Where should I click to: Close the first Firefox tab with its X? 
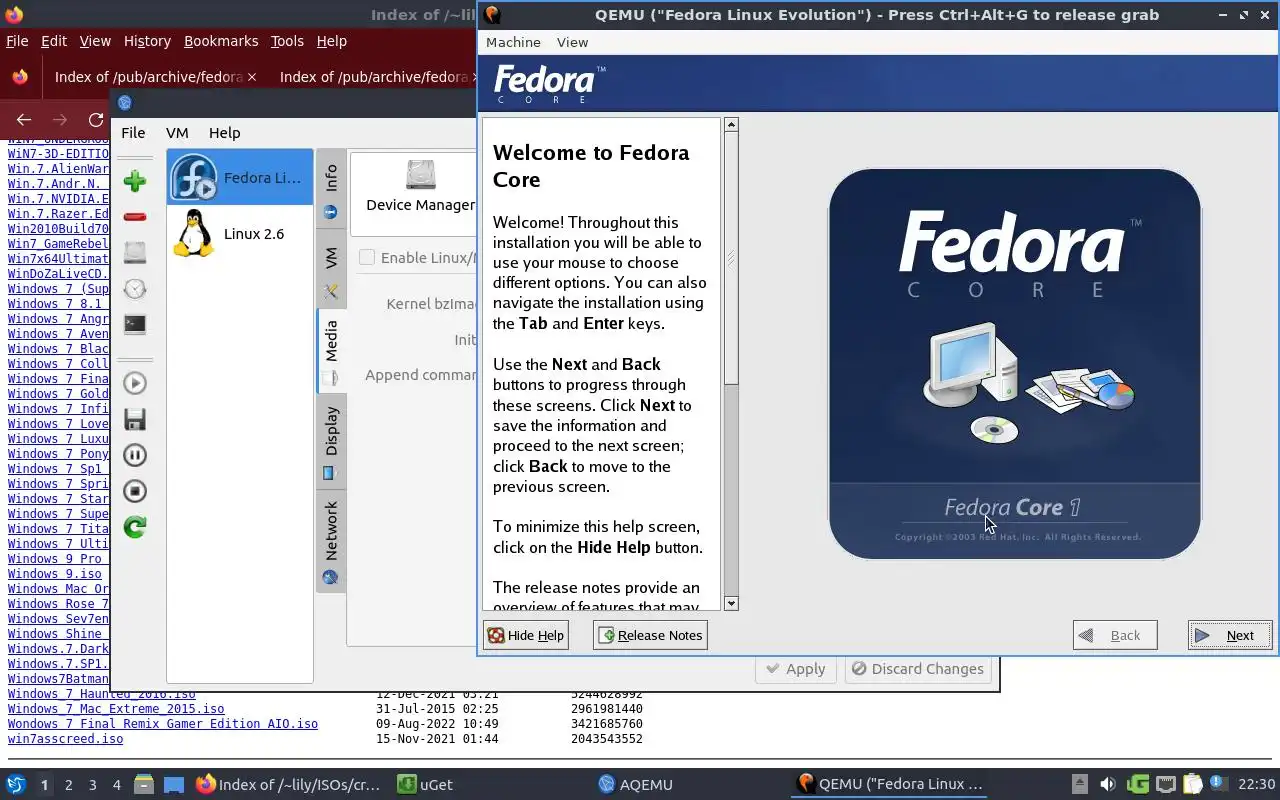pos(252,77)
